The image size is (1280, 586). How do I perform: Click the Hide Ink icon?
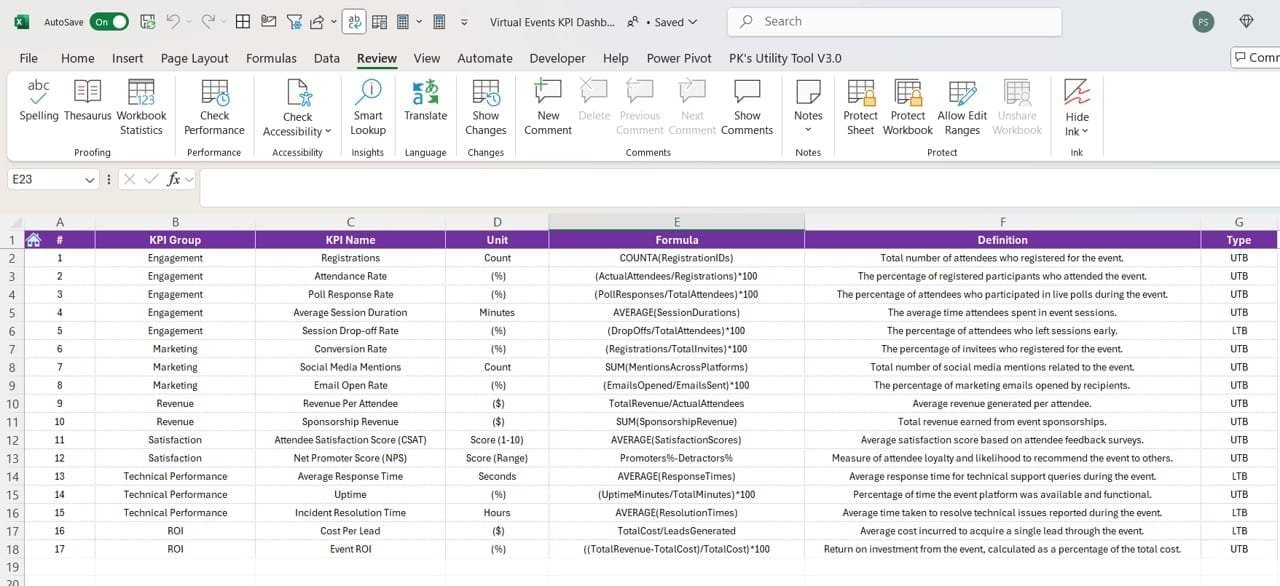coord(1077,92)
